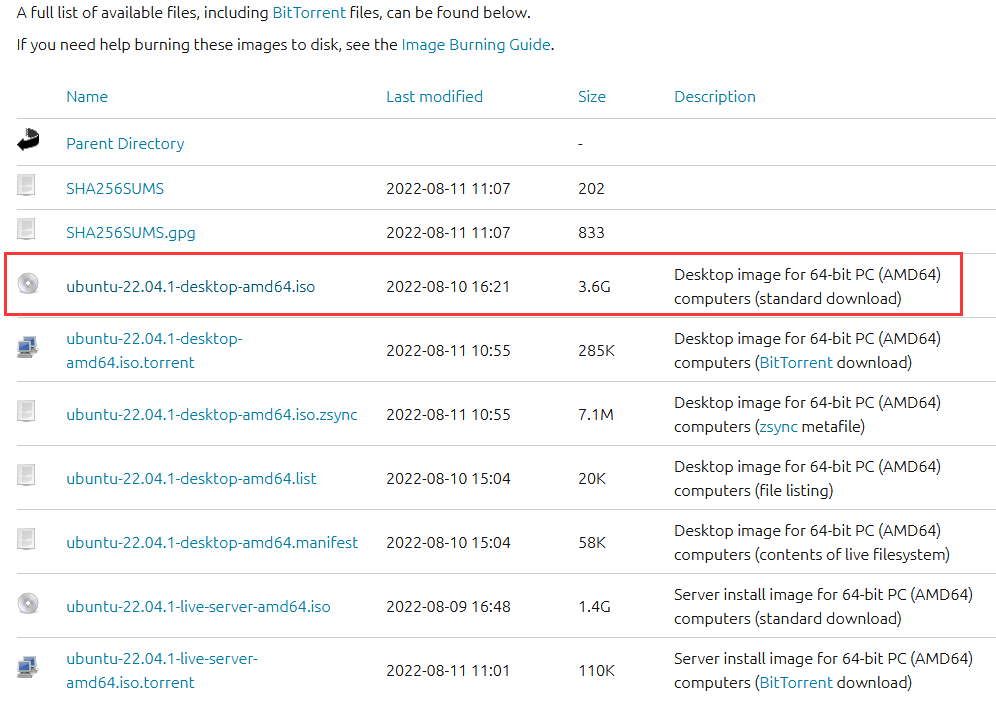
Task: Open ubuntu-22.04.1-desktop-amd64.list
Action: click(191, 479)
